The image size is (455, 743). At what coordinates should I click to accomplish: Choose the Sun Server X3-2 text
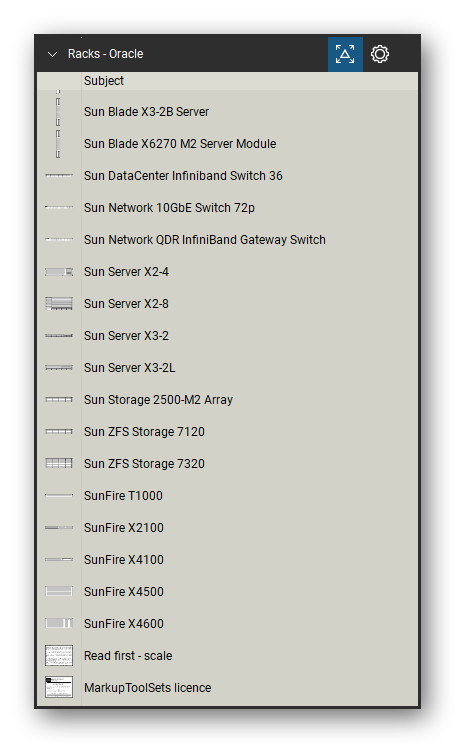click(126, 336)
